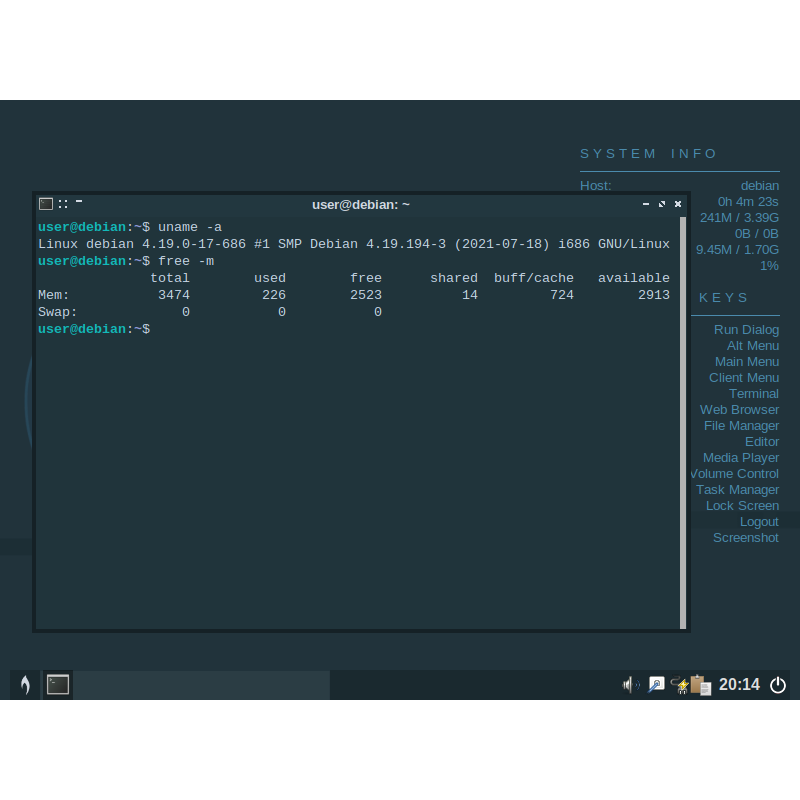Click the Logout link in the KEYS list
This screenshot has width=800, height=800.
(759, 521)
